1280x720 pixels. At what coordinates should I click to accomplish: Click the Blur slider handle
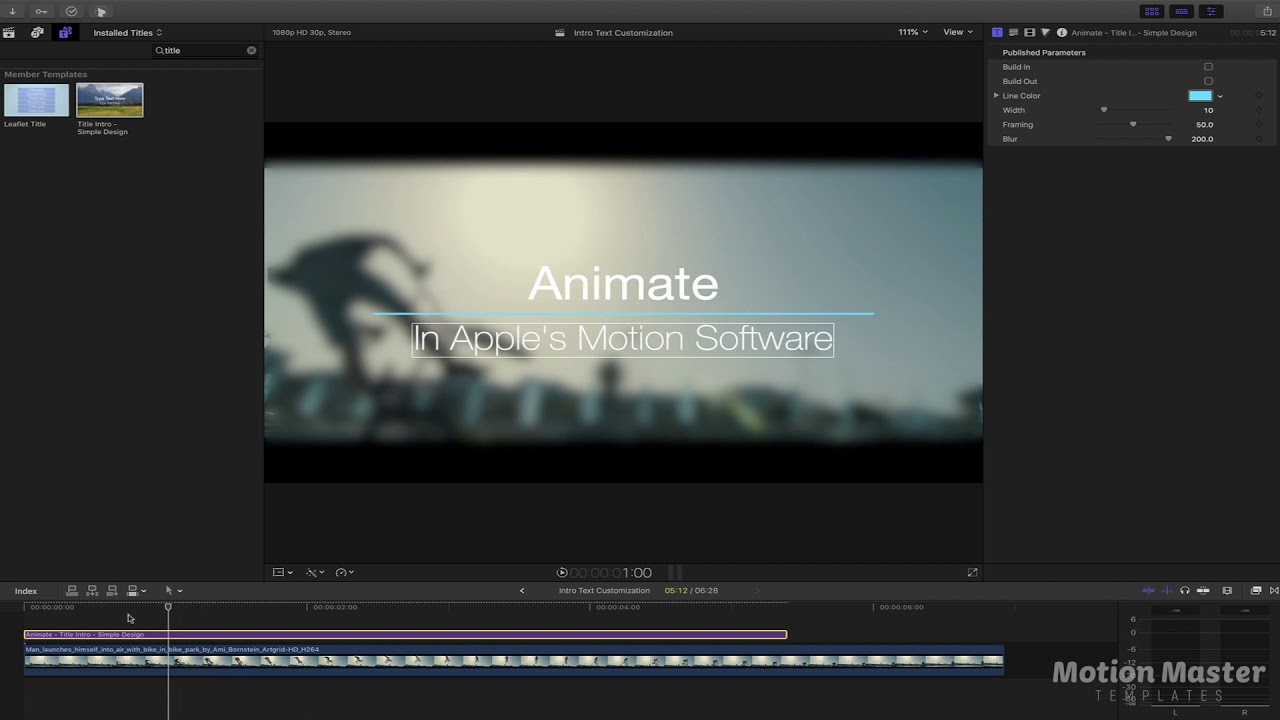1168,139
